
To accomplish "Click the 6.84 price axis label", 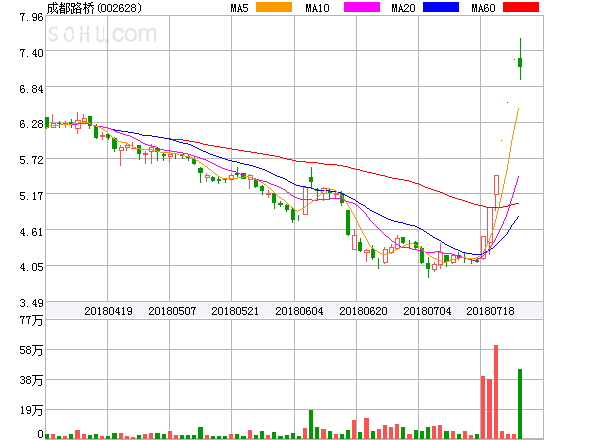I will [31, 89].
